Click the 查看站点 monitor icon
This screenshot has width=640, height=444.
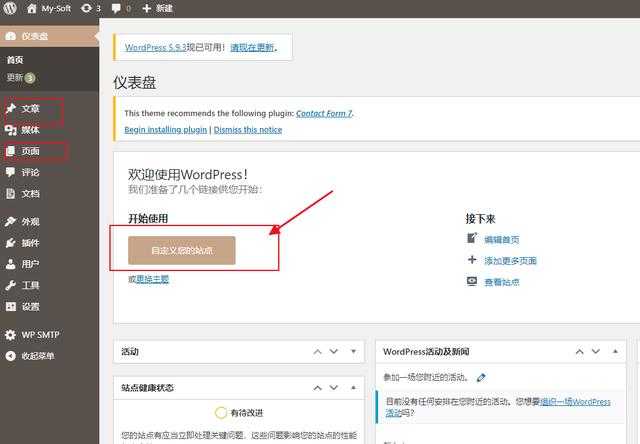472,281
